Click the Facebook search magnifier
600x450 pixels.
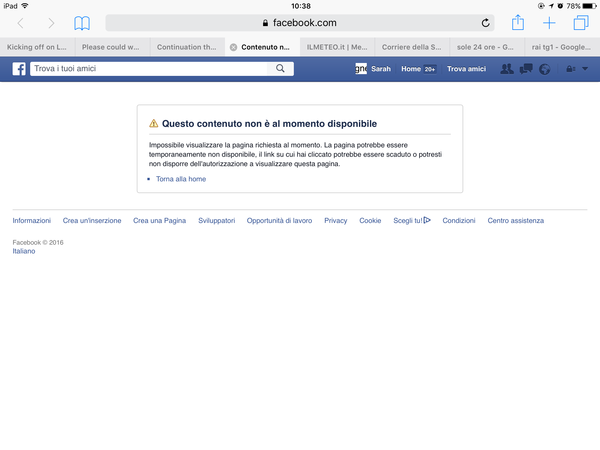click(x=281, y=69)
